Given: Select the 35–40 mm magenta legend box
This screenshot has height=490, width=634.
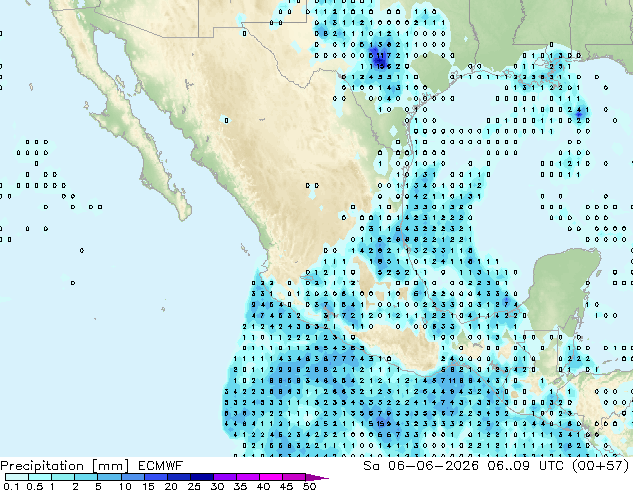Looking at the screenshot, I should point(248,477).
